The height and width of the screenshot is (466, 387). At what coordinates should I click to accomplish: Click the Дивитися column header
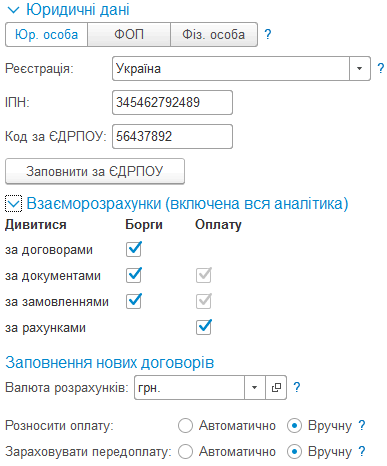point(36,225)
